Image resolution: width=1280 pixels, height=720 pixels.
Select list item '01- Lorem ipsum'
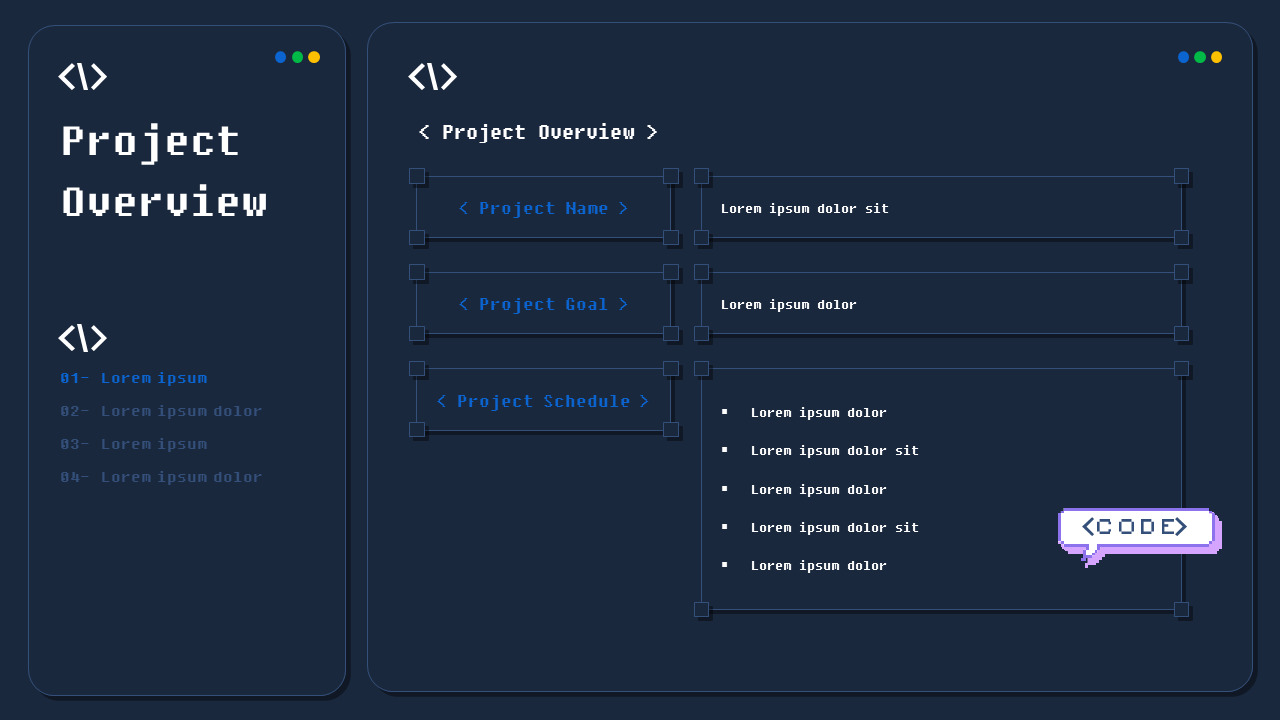[x=134, y=378]
